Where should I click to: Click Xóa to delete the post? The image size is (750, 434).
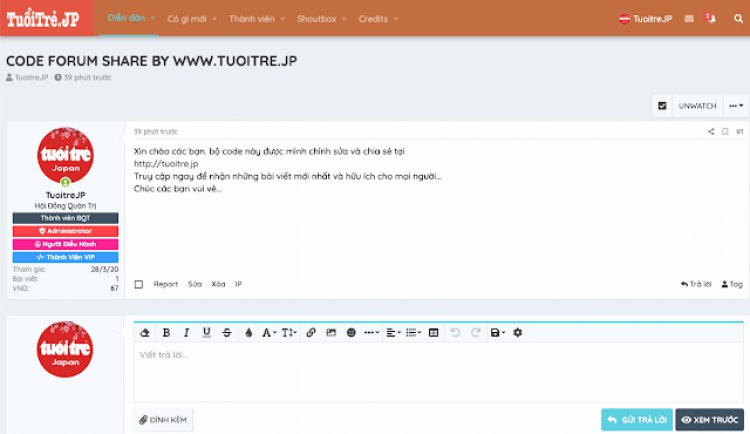pos(218,284)
